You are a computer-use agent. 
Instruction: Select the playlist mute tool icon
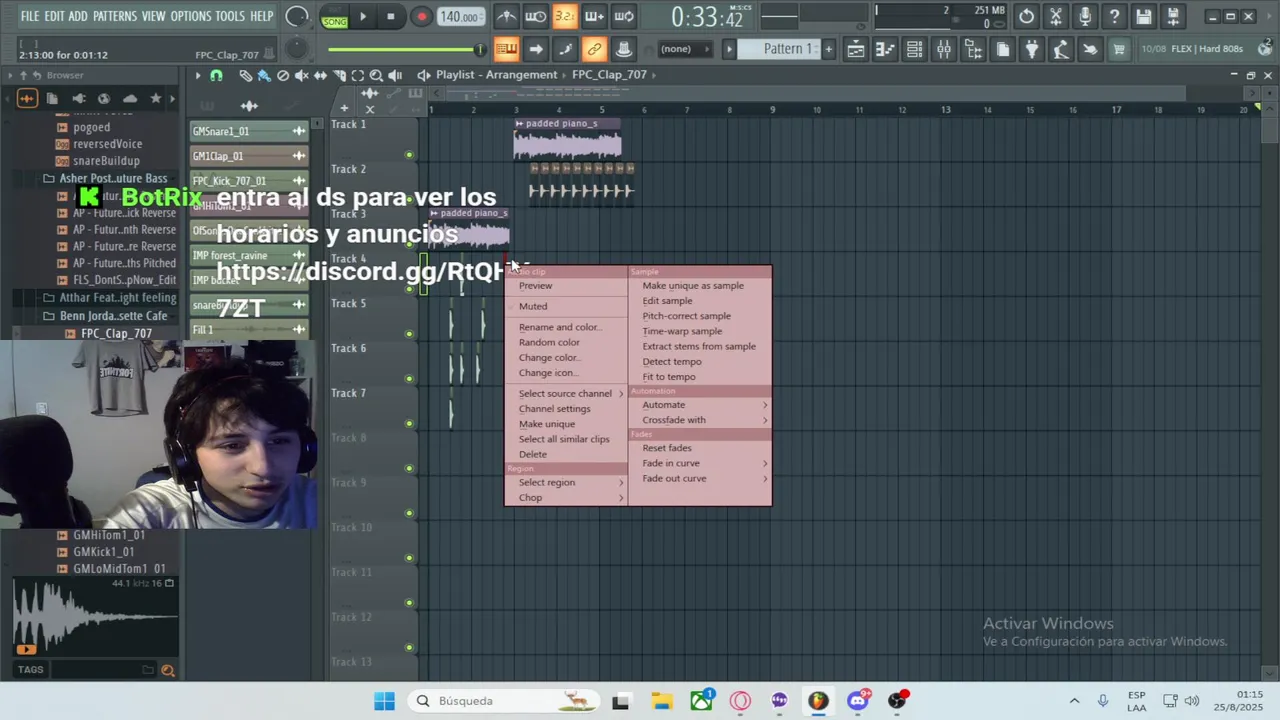point(301,75)
